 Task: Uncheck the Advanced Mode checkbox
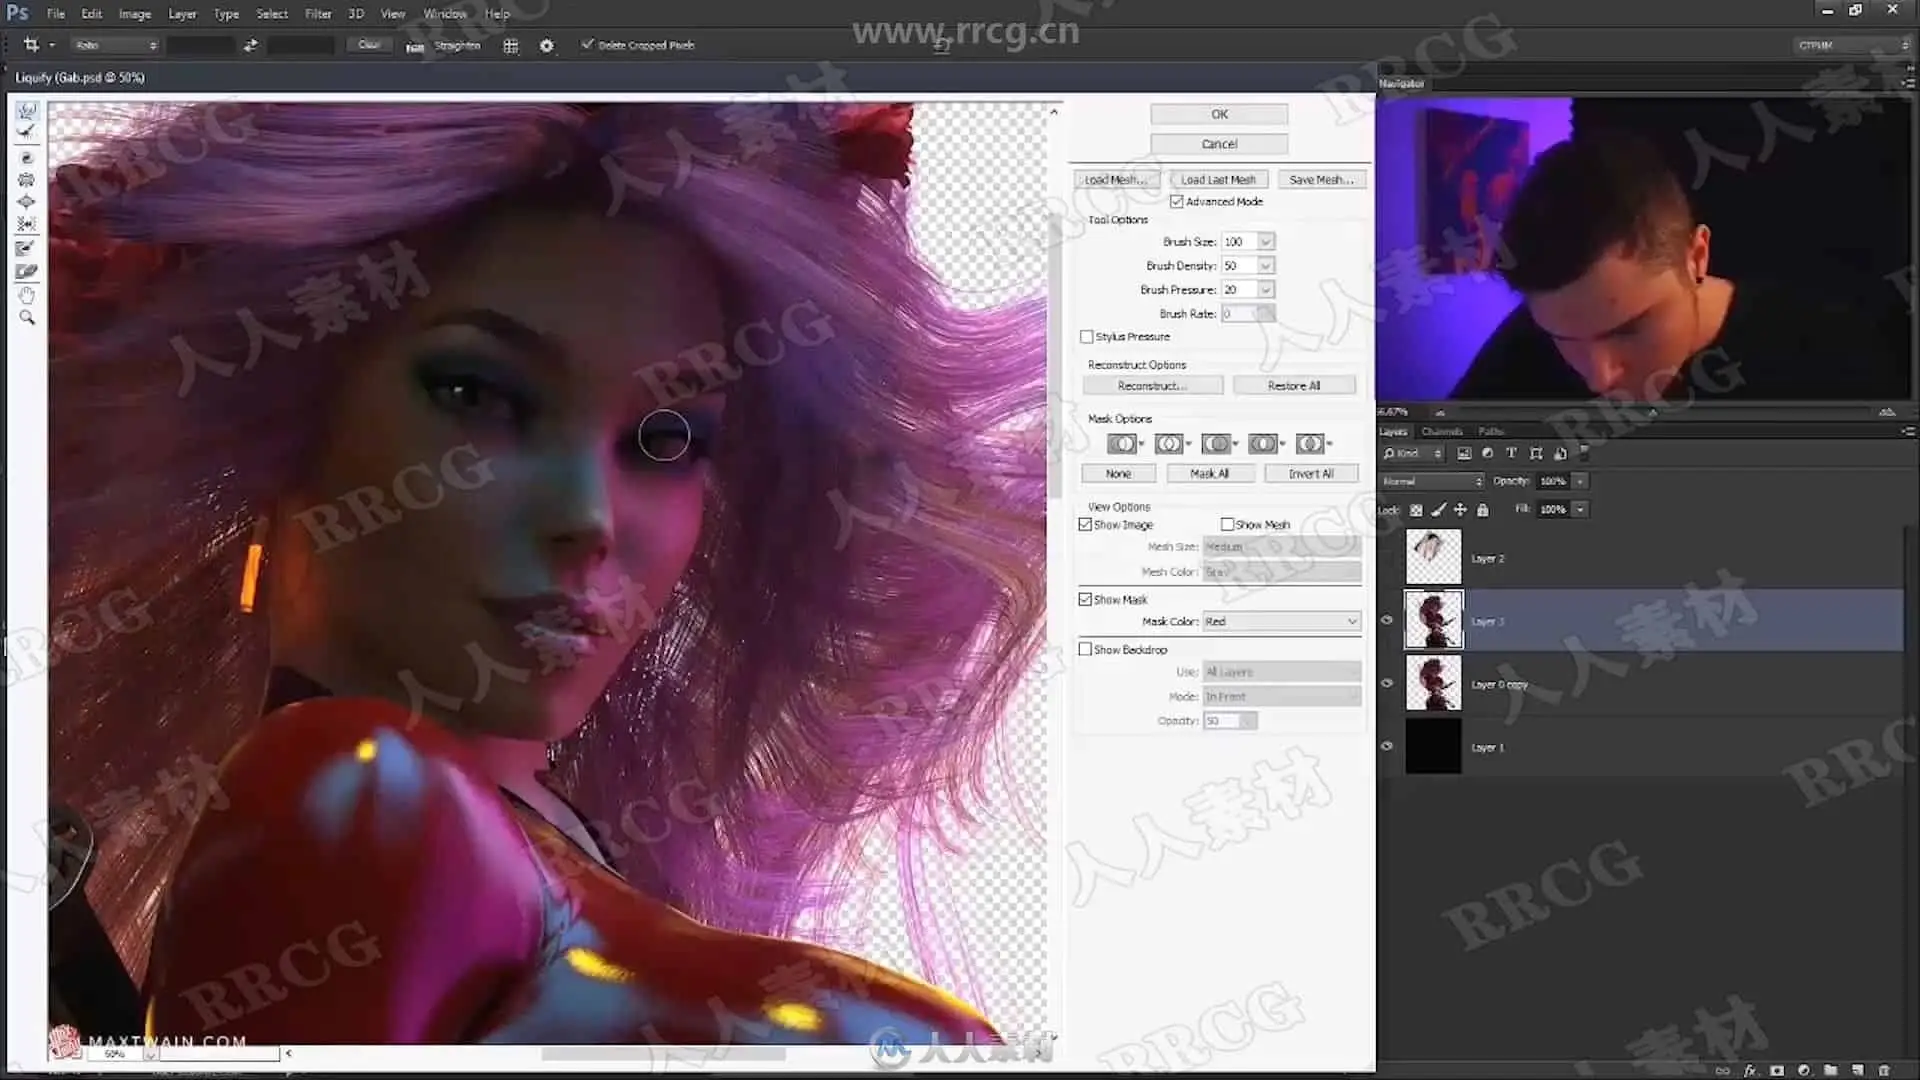[x=1177, y=202]
